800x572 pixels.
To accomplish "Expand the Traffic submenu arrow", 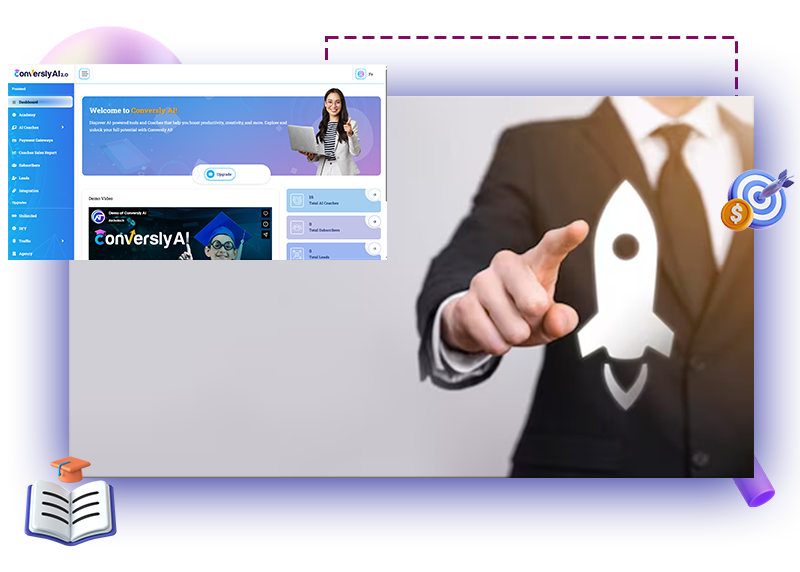I will pyautogui.click(x=62, y=241).
